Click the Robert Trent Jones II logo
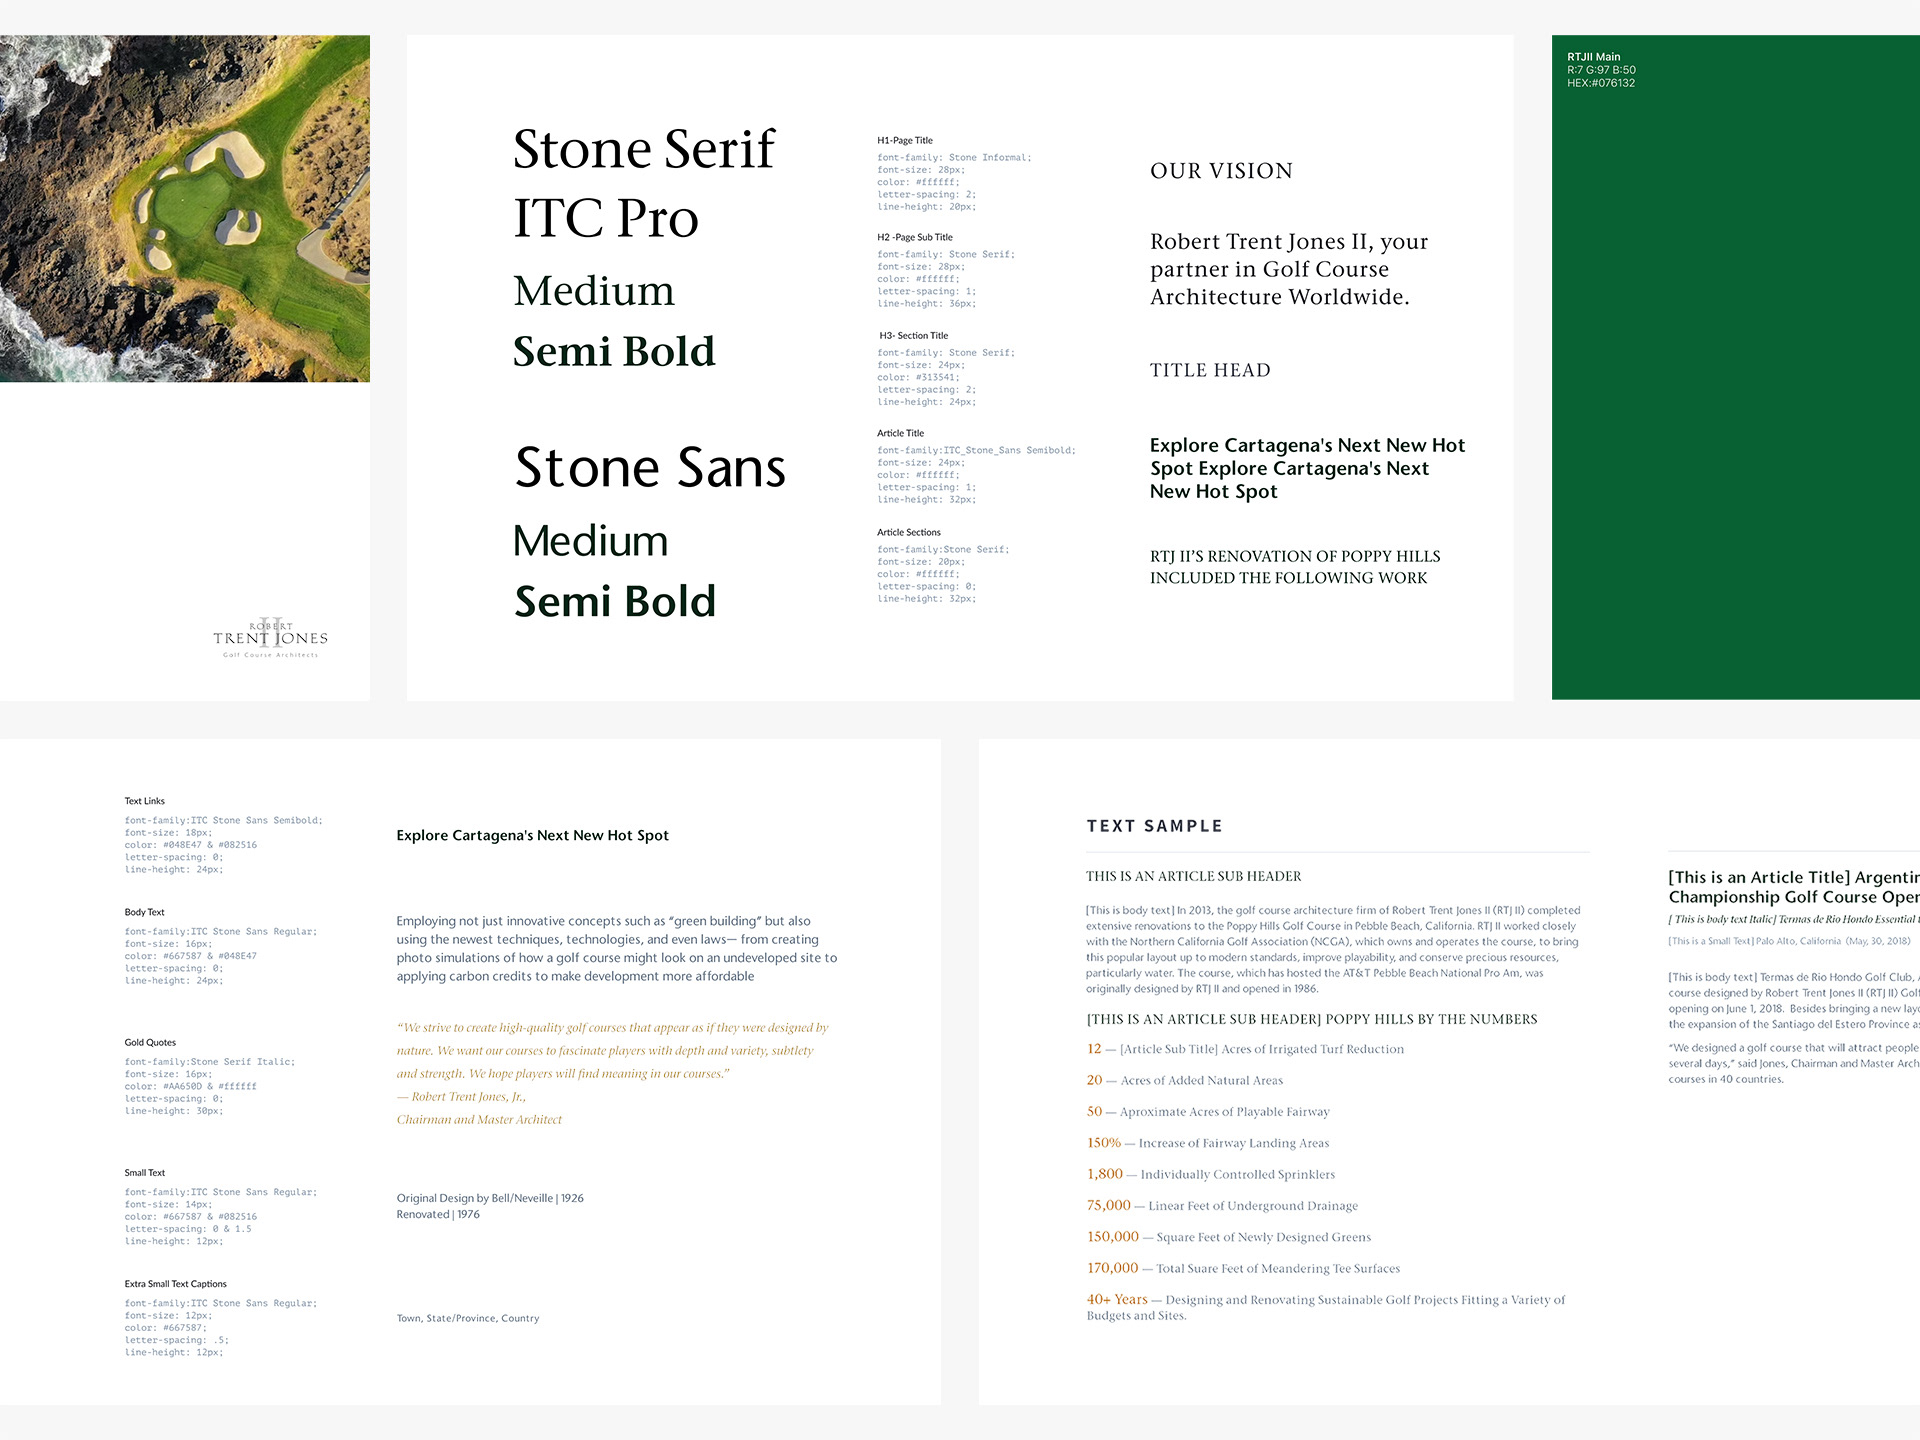This screenshot has height=1440, width=1920. 270,638
